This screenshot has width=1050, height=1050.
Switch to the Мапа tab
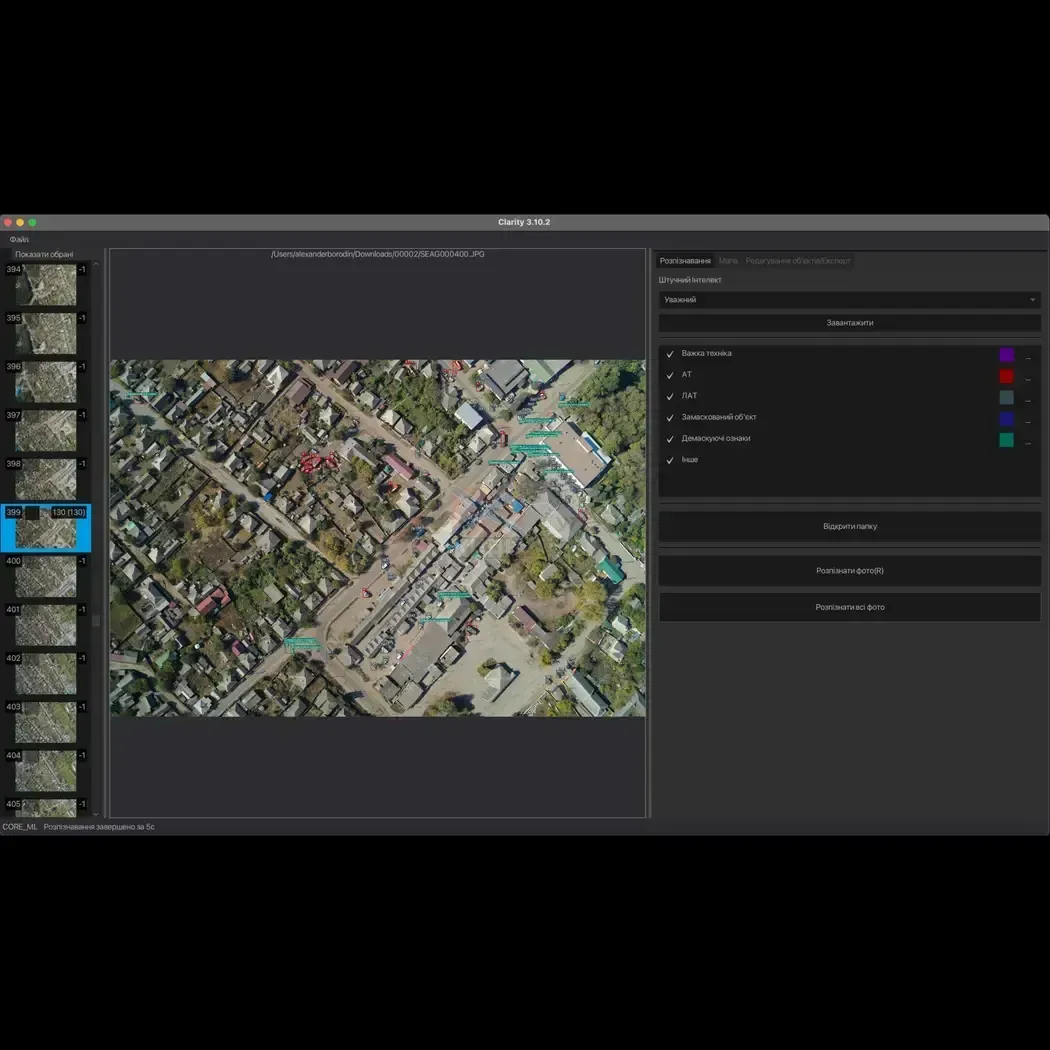tap(728, 260)
